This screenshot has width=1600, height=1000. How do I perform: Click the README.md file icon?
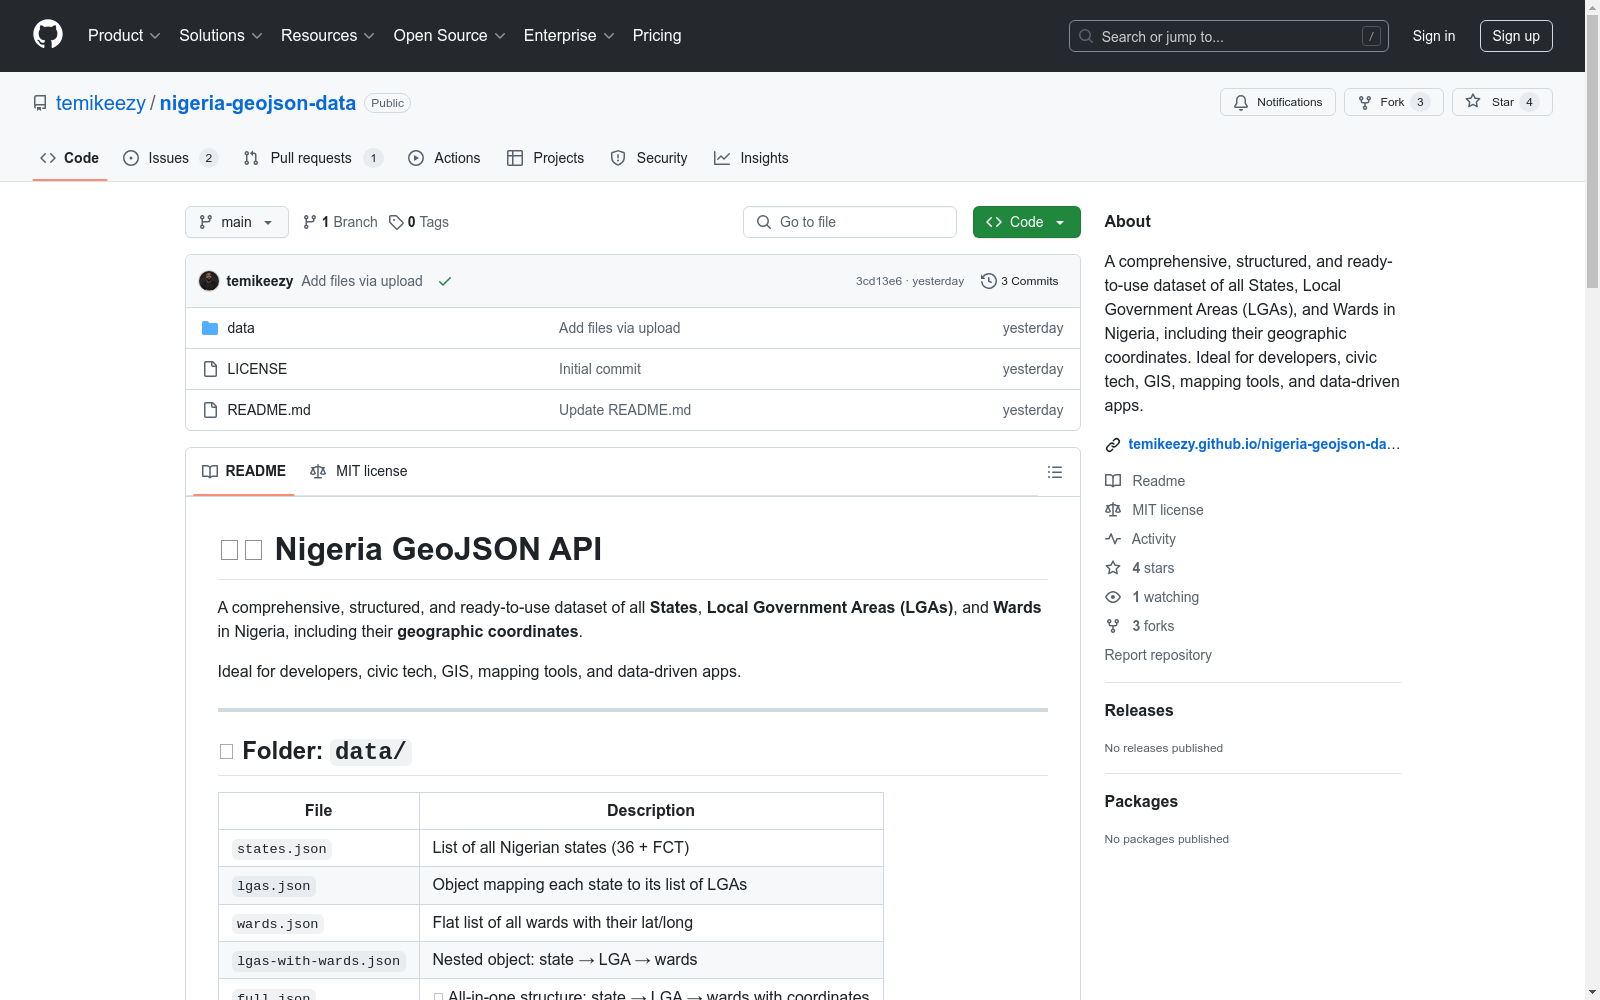(x=210, y=410)
